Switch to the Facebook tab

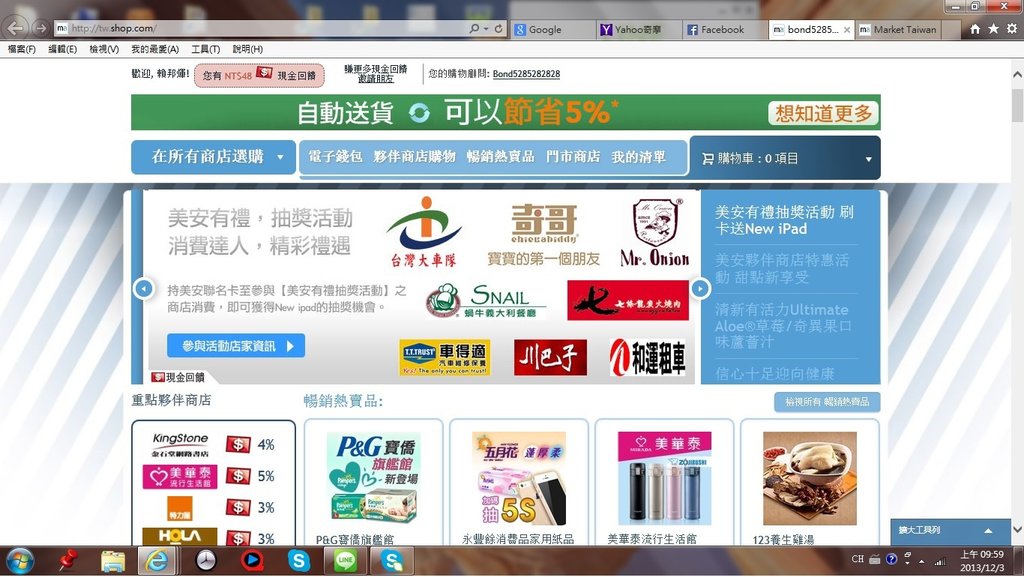725,29
